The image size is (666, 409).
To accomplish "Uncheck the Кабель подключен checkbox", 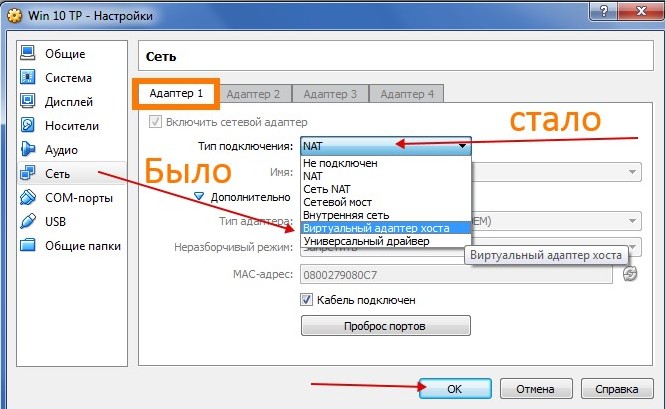I will (307, 300).
